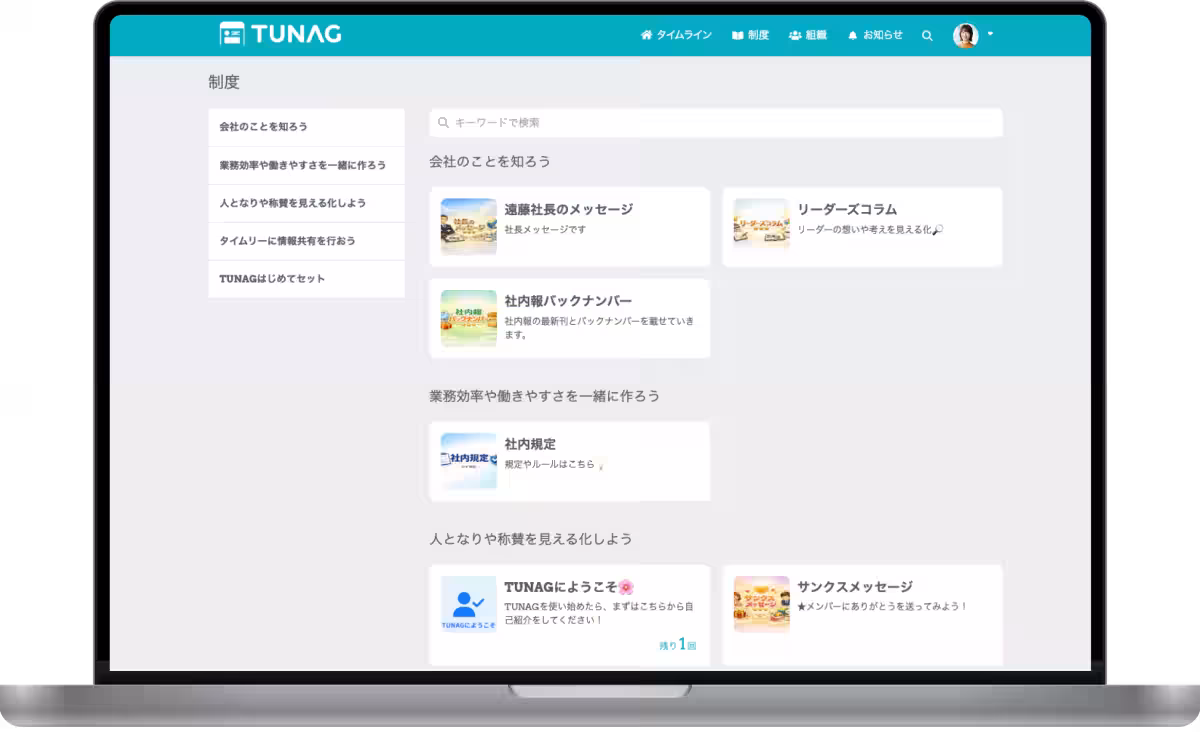Open サンクスメッセージ card title
Viewport: 1200px width, 732px height.
(855, 586)
